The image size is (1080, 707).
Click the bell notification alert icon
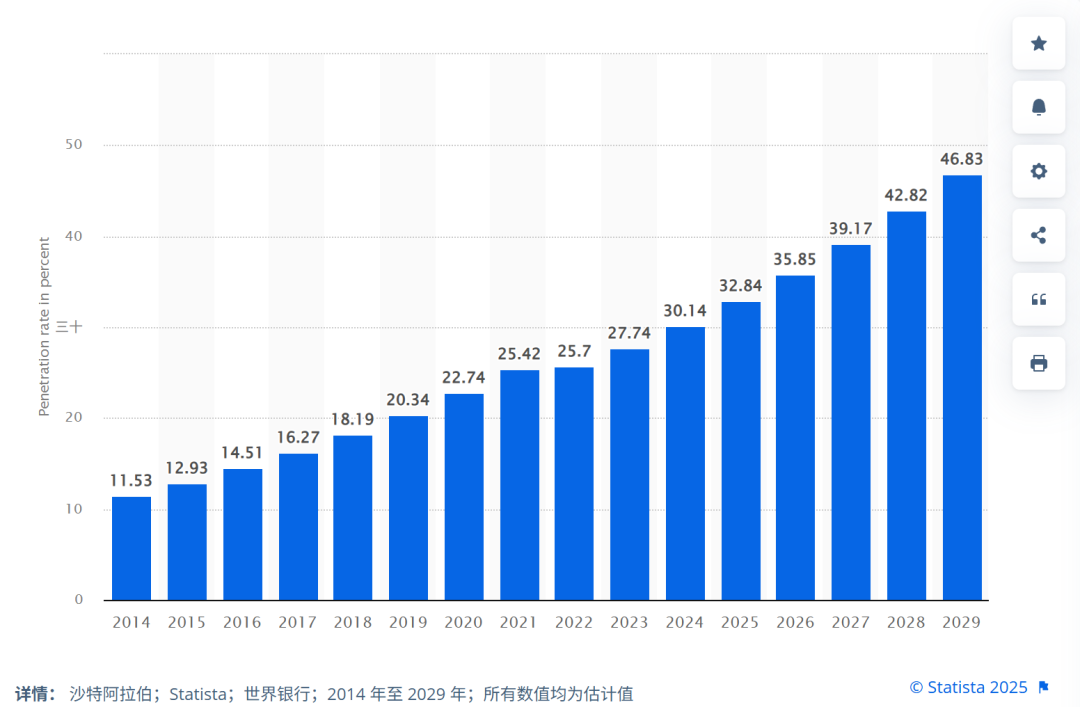pyautogui.click(x=1038, y=107)
